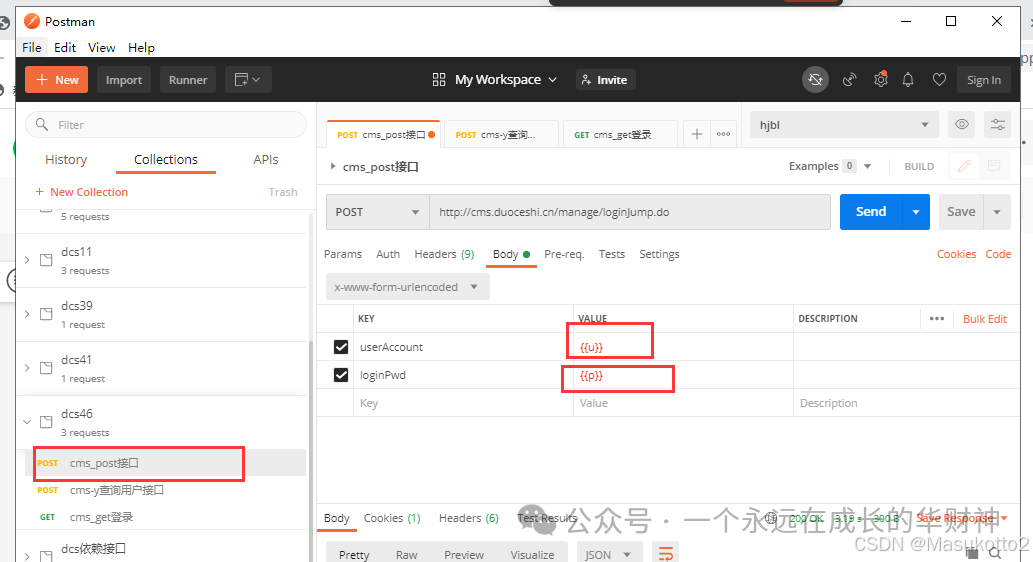The width and height of the screenshot is (1033, 562).
Task: Expand the dcs41 collection
Action: (x=27, y=368)
